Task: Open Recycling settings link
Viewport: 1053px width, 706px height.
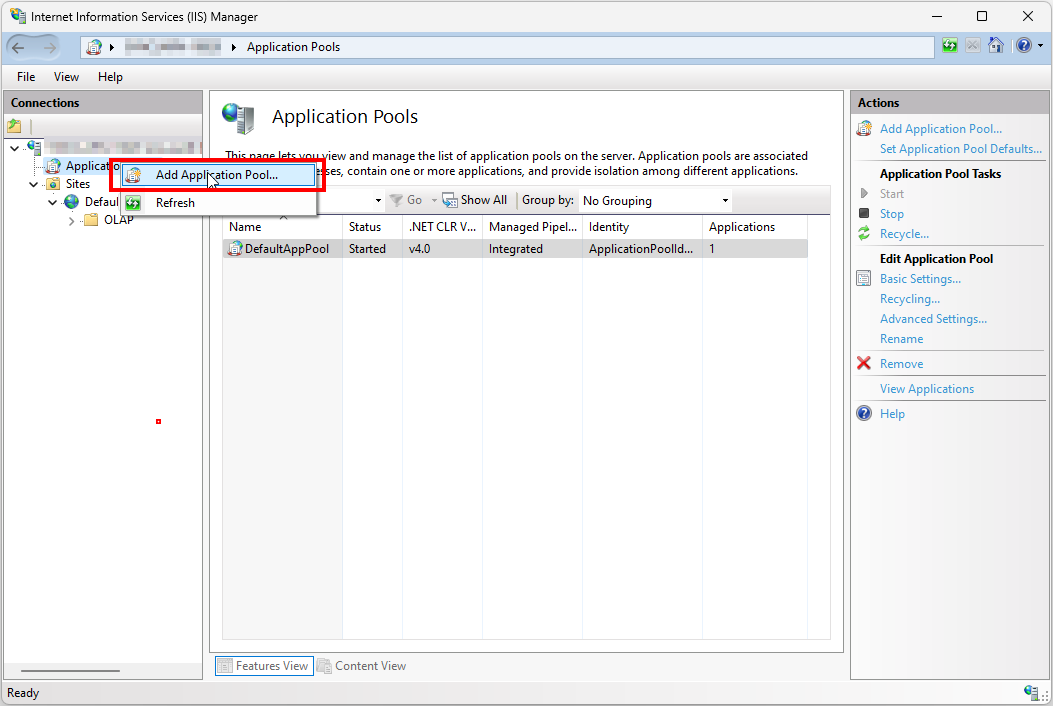Action: pyautogui.click(x=910, y=299)
